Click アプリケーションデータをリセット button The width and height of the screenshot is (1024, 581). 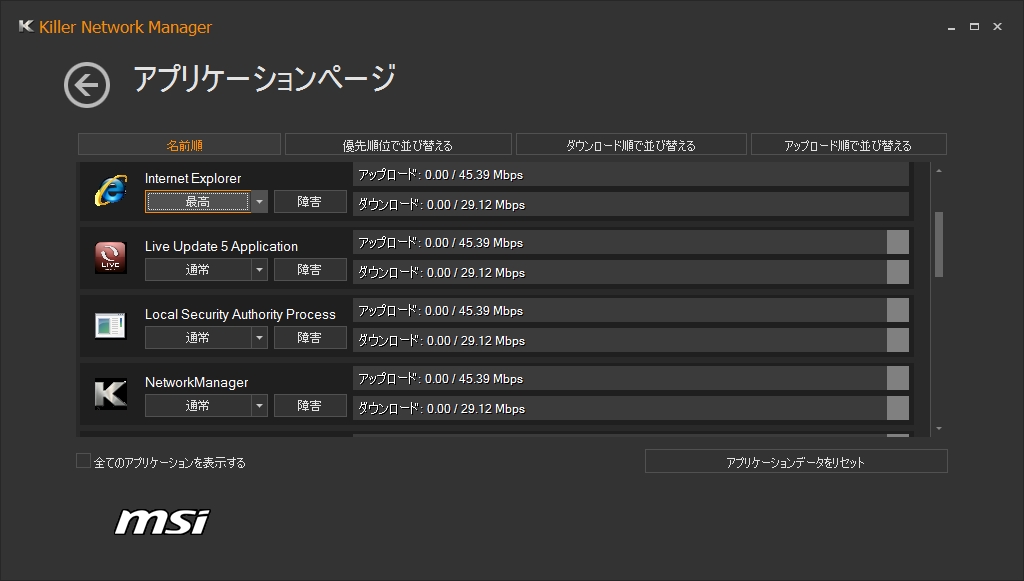[x=796, y=461]
